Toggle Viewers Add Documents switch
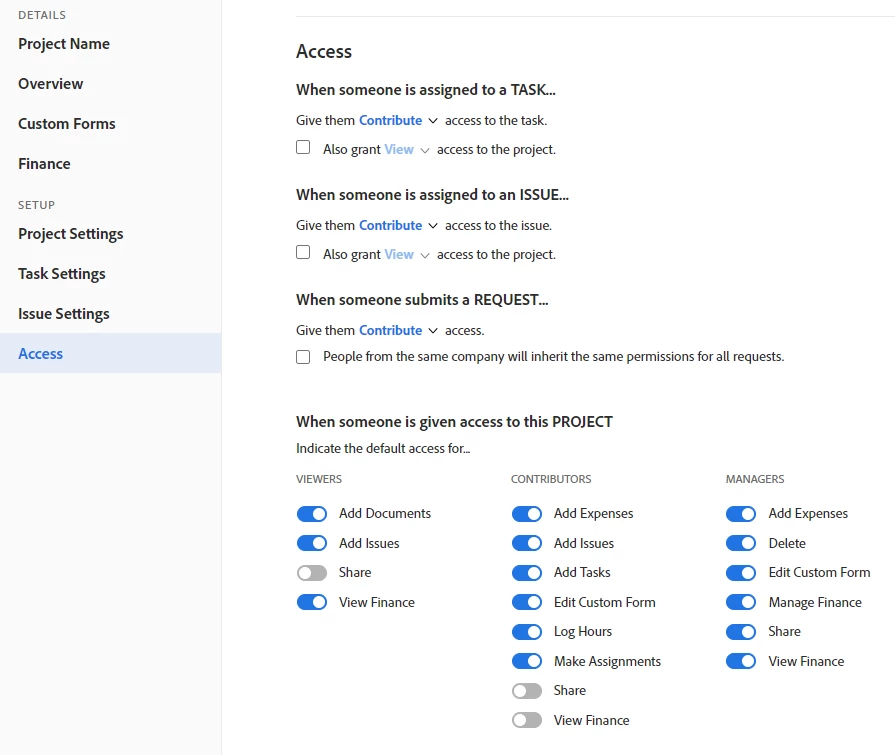The width and height of the screenshot is (895, 755). tap(312, 514)
